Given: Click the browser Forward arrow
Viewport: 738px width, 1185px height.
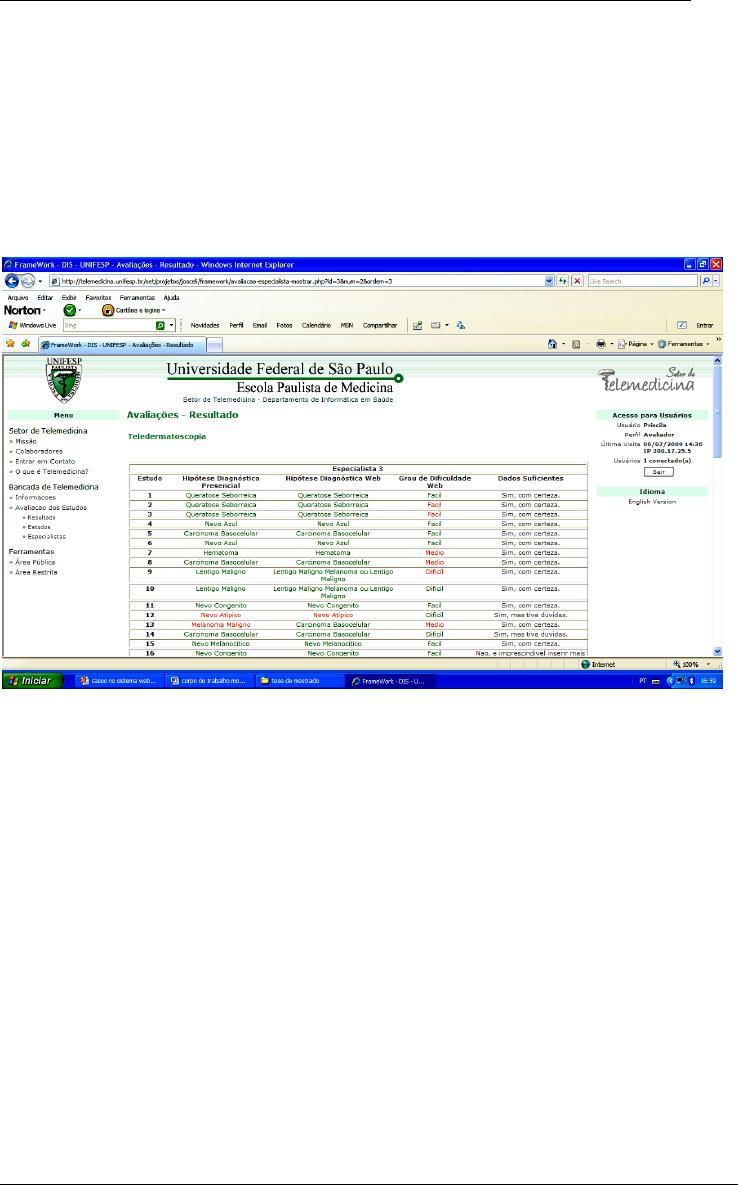Looking at the screenshot, I should [x=27, y=281].
